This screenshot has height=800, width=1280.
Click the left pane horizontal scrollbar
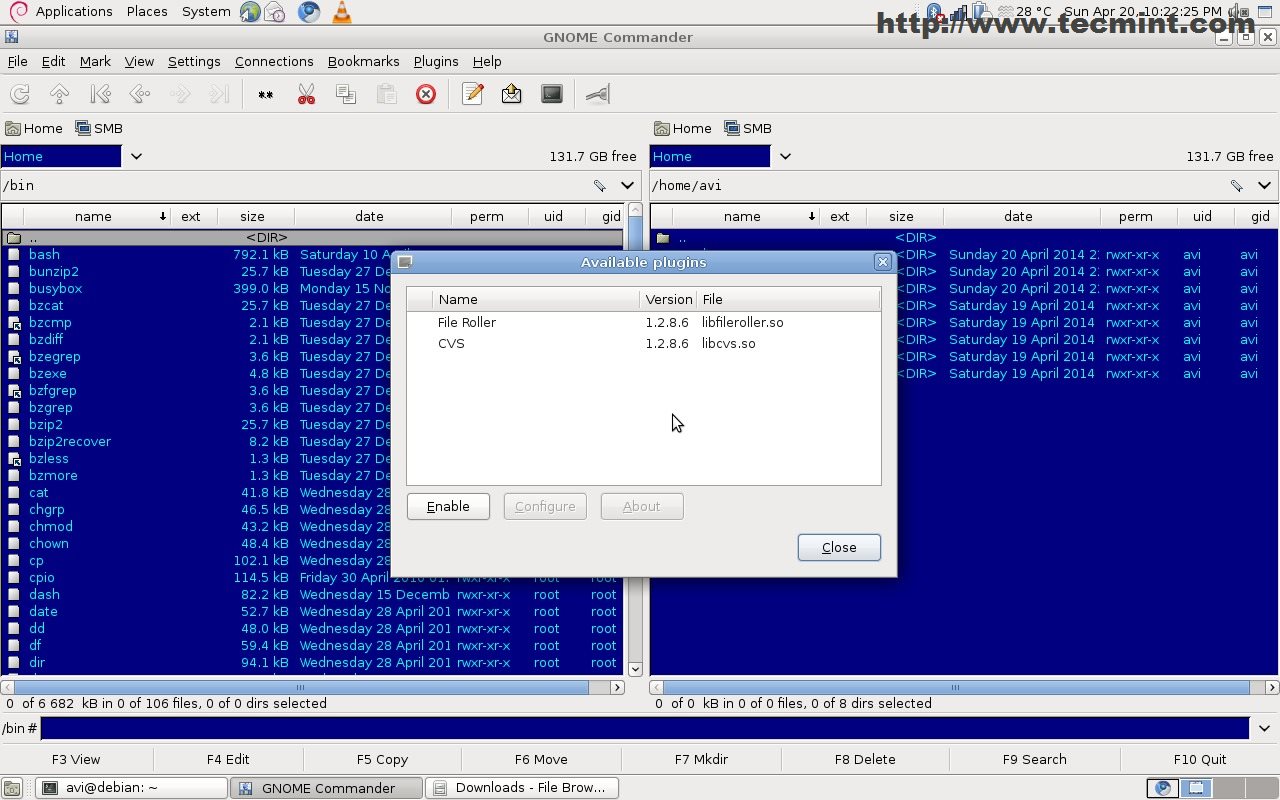300,687
